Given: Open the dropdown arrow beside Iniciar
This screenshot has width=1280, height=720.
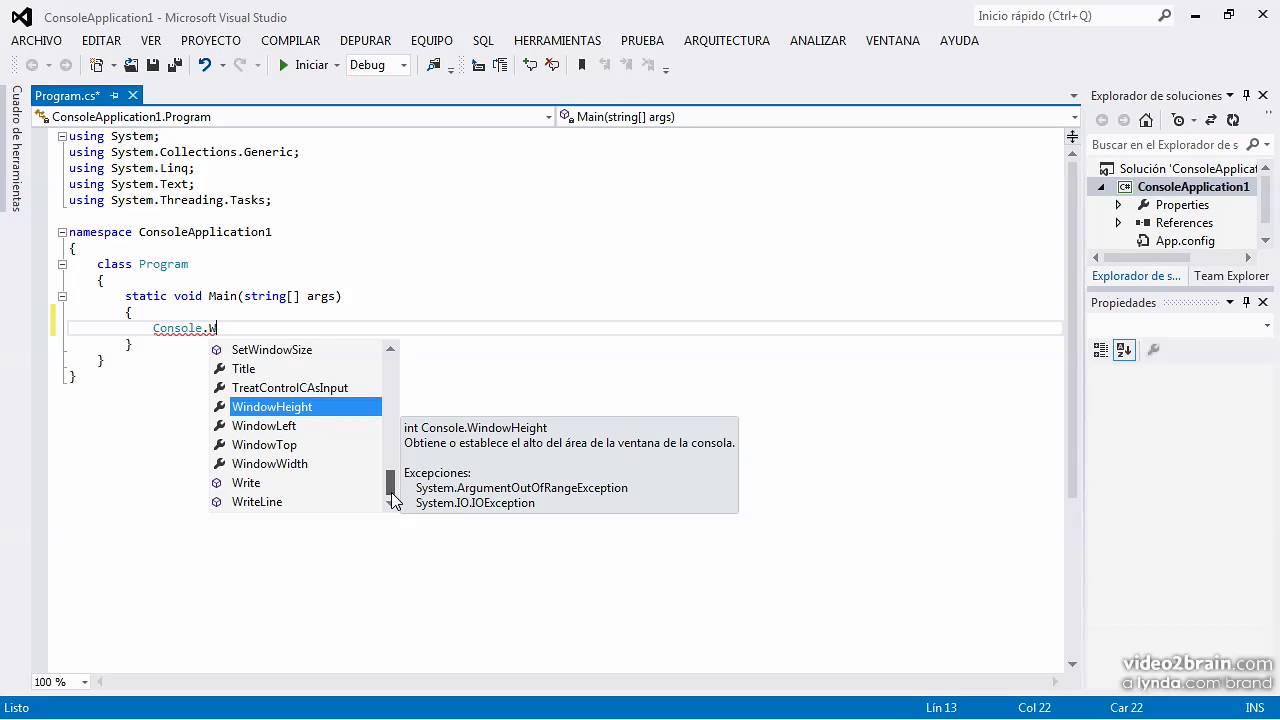Looking at the screenshot, I should (x=337, y=65).
